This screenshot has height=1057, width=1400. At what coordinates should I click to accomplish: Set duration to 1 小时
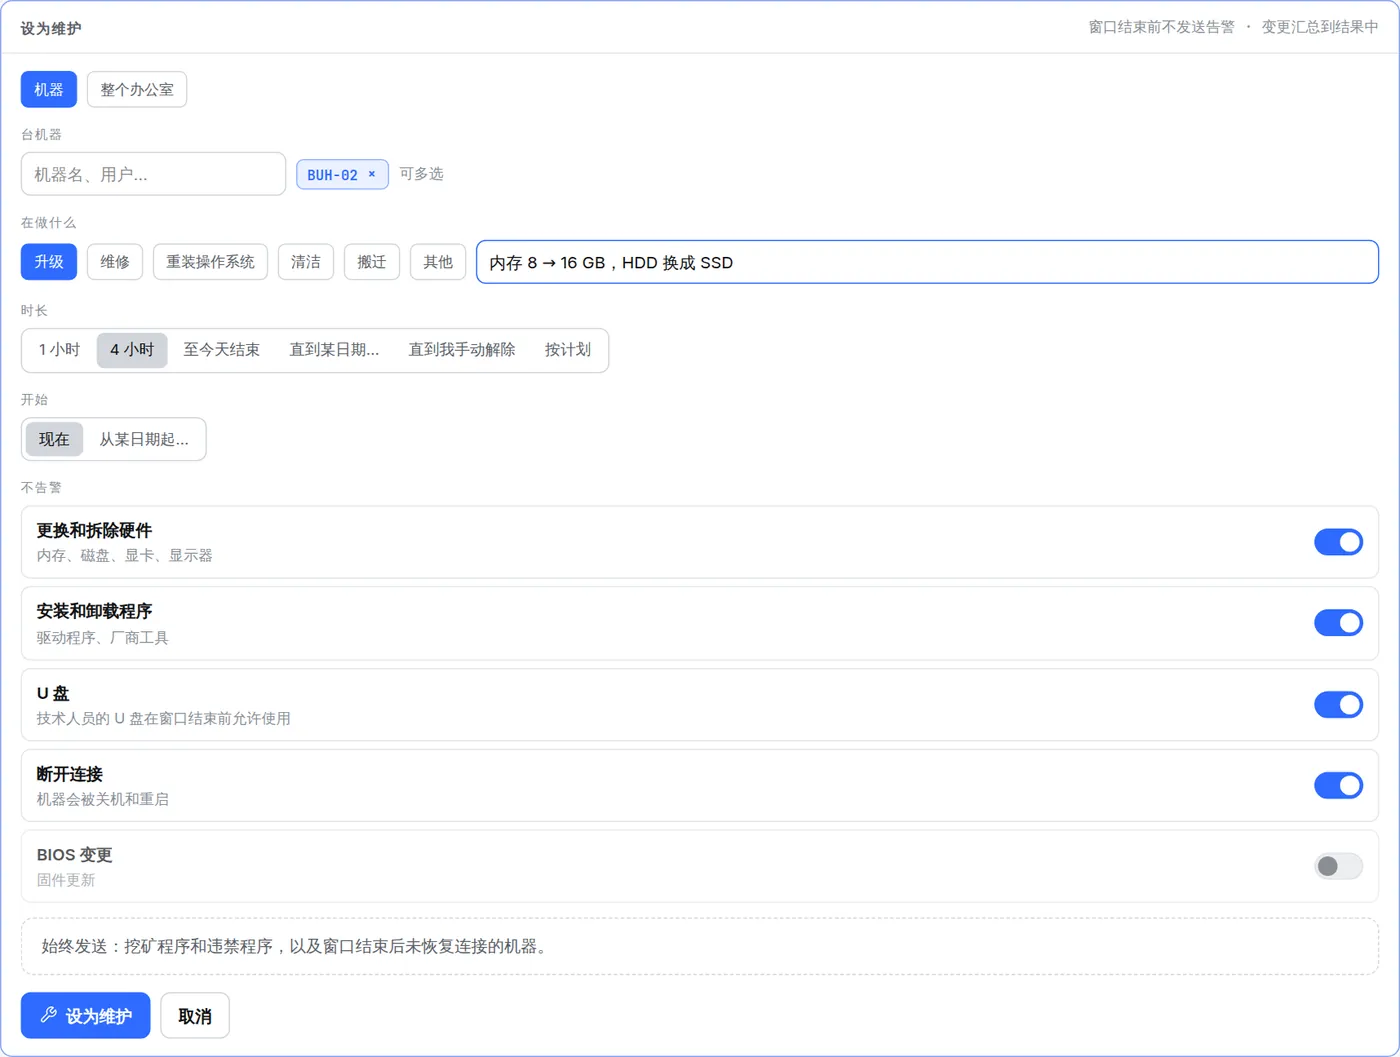[x=60, y=350]
